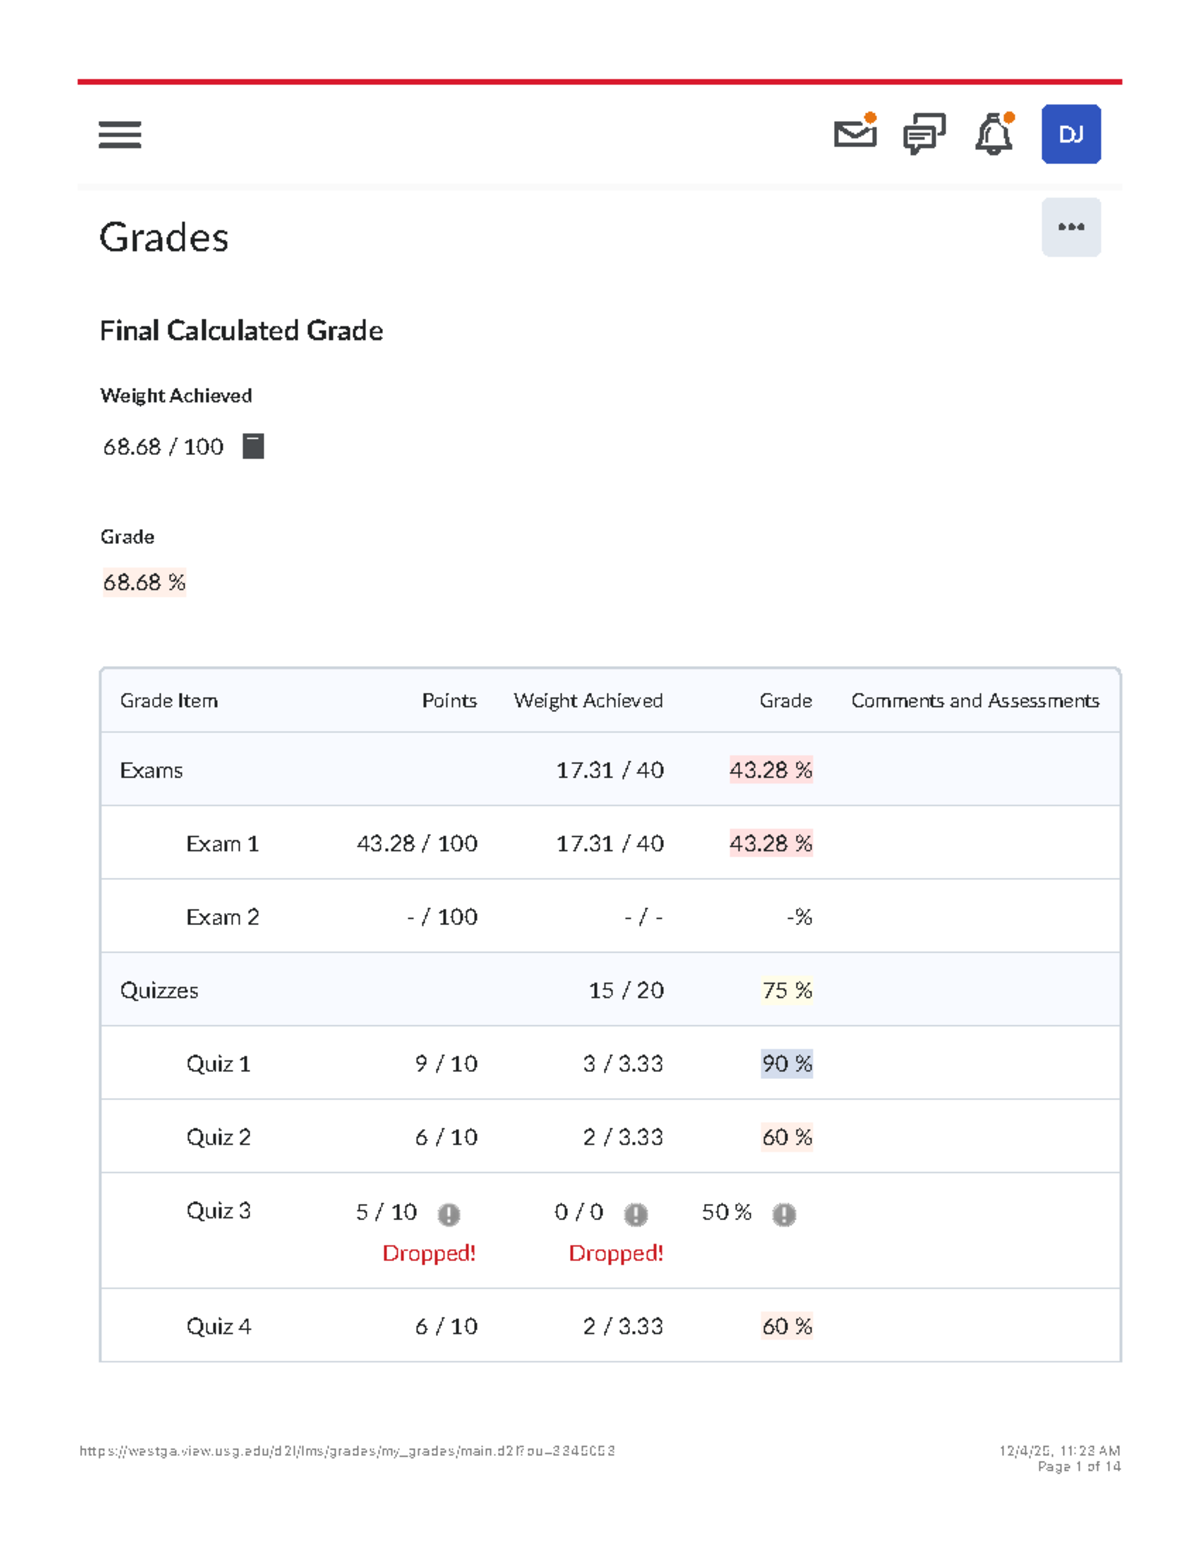Click the Exam 1 grade item

tap(222, 844)
